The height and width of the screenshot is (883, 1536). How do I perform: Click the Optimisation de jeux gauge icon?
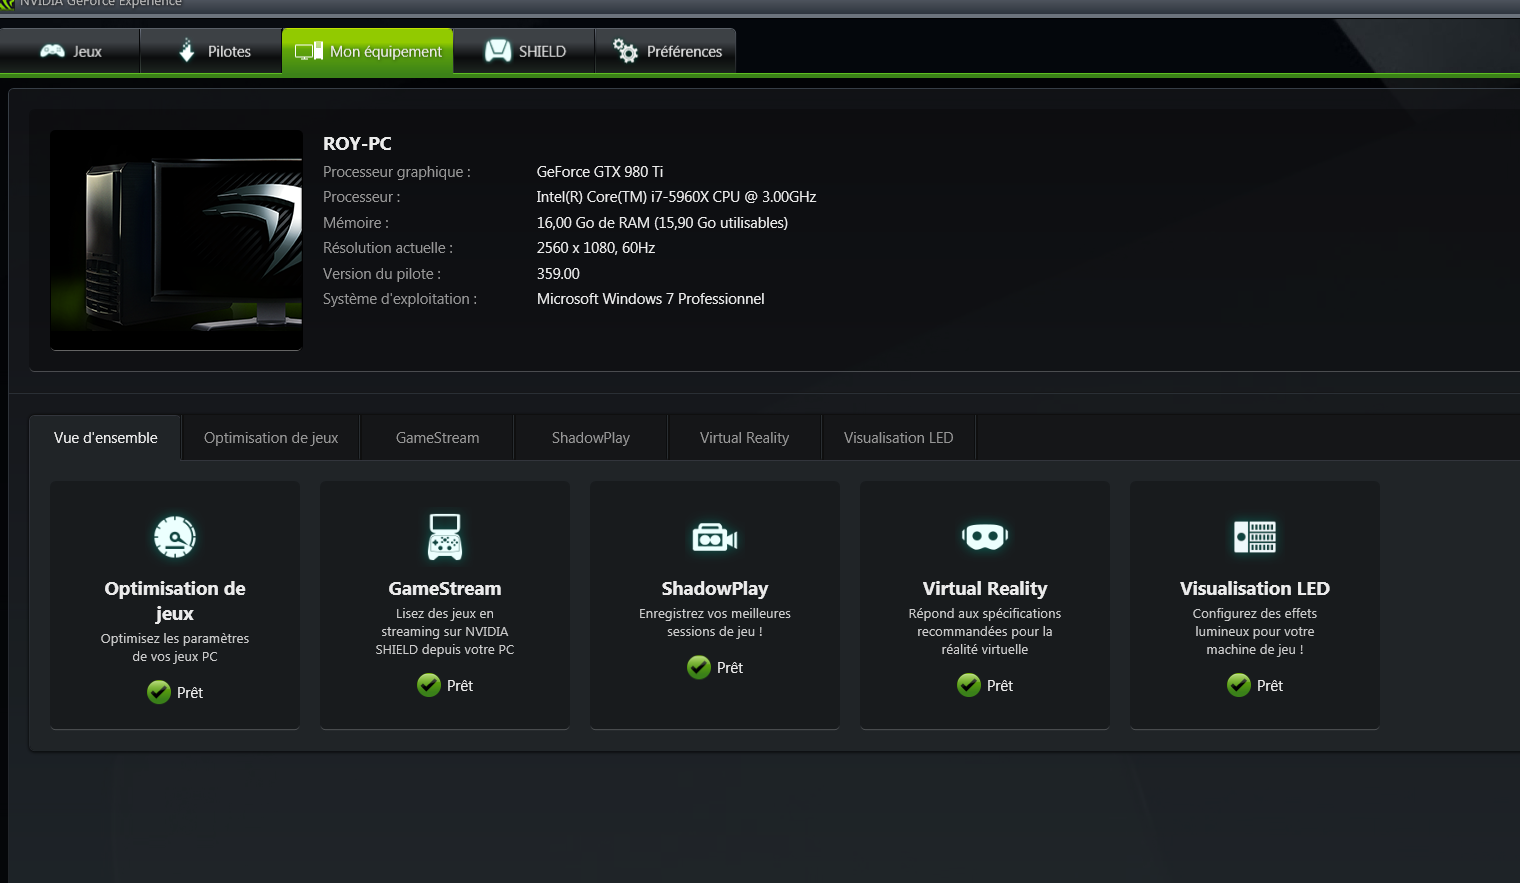coord(175,537)
